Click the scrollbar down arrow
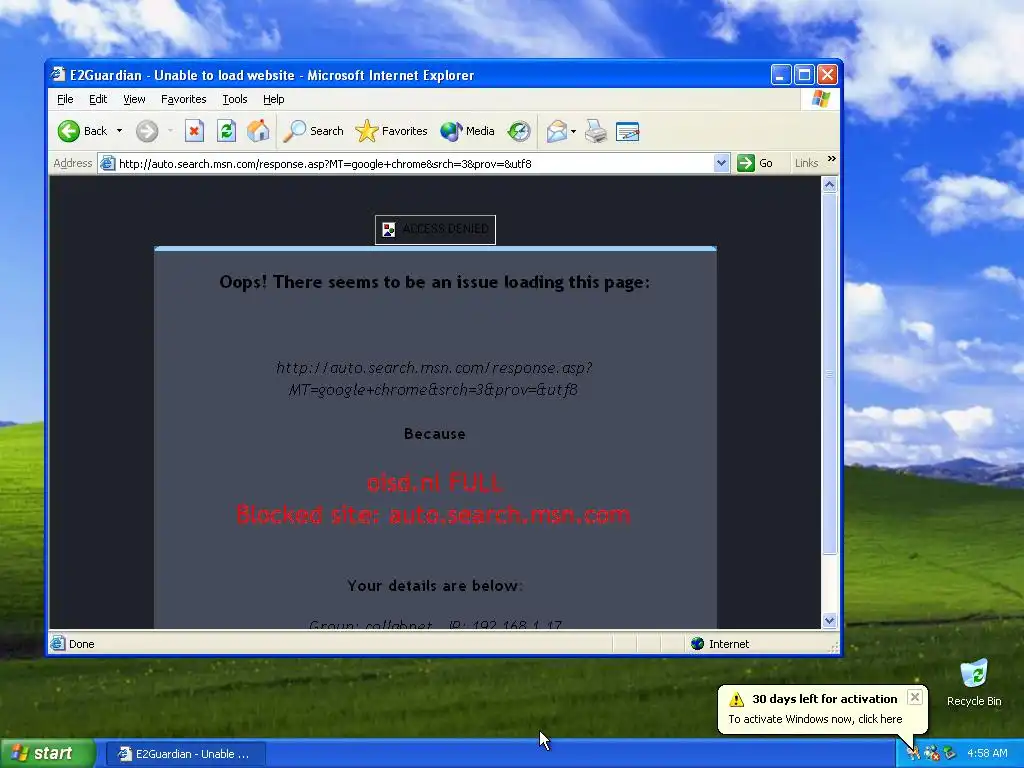The height and width of the screenshot is (768, 1024). [x=829, y=620]
